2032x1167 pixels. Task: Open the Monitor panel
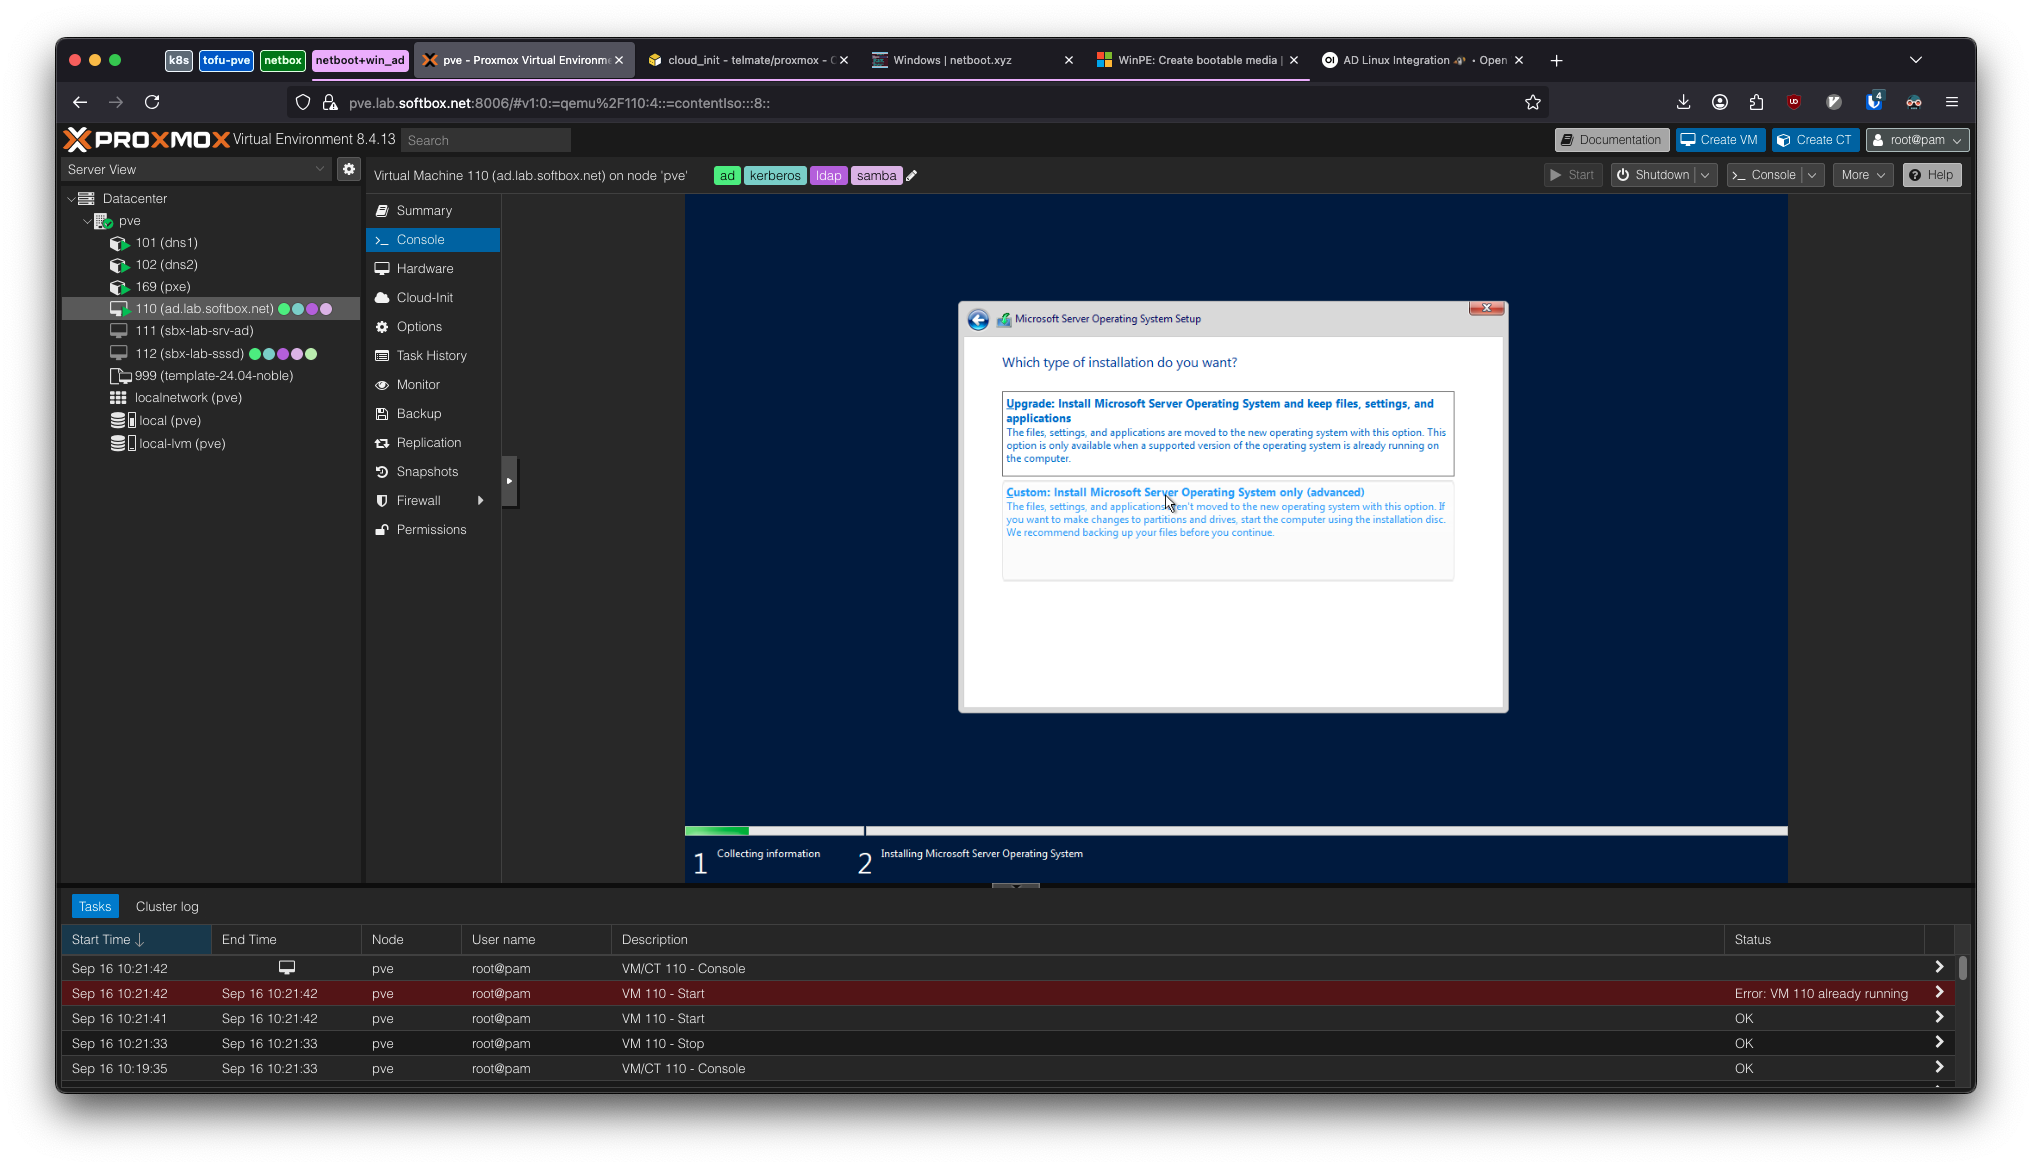pos(418,384)
